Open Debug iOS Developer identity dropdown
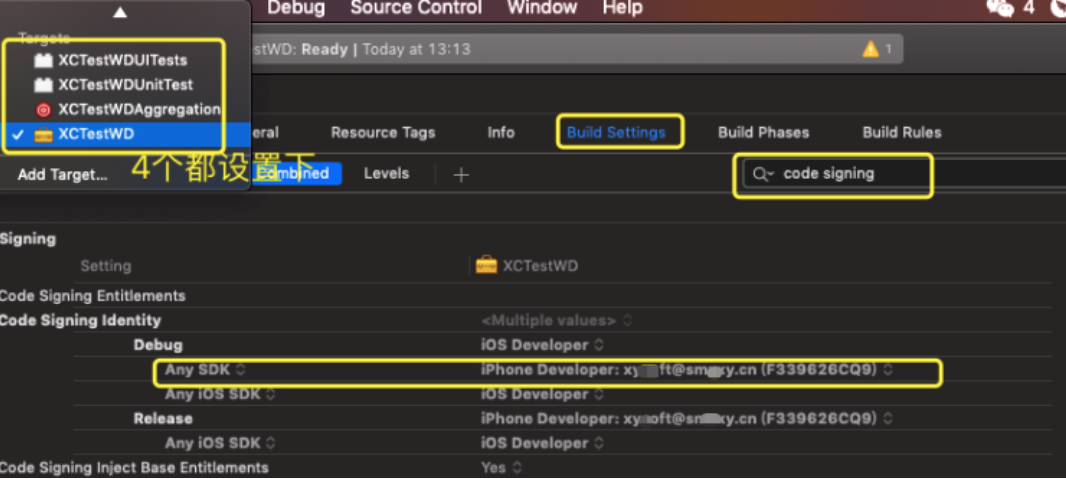The image size is (1066, 479). click(x=542, y=345)
